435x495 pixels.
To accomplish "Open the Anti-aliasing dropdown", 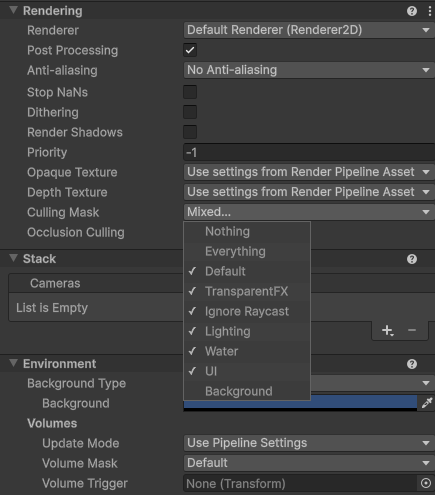I will 309,70.
